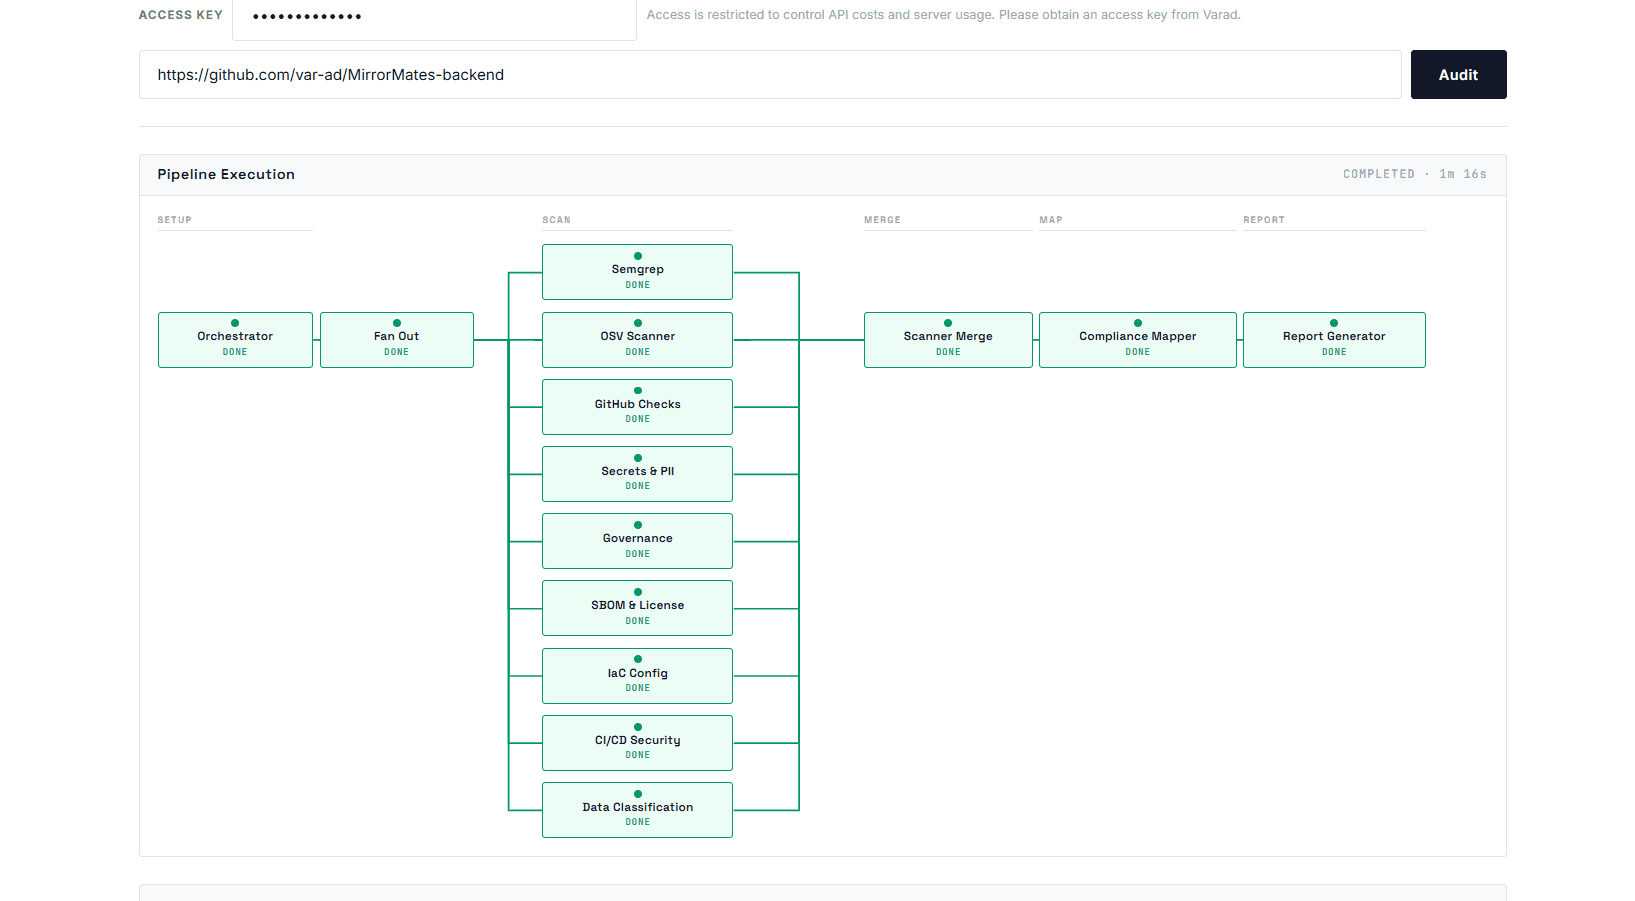Open the Semgrep scan node

click(x=637, y=272)
